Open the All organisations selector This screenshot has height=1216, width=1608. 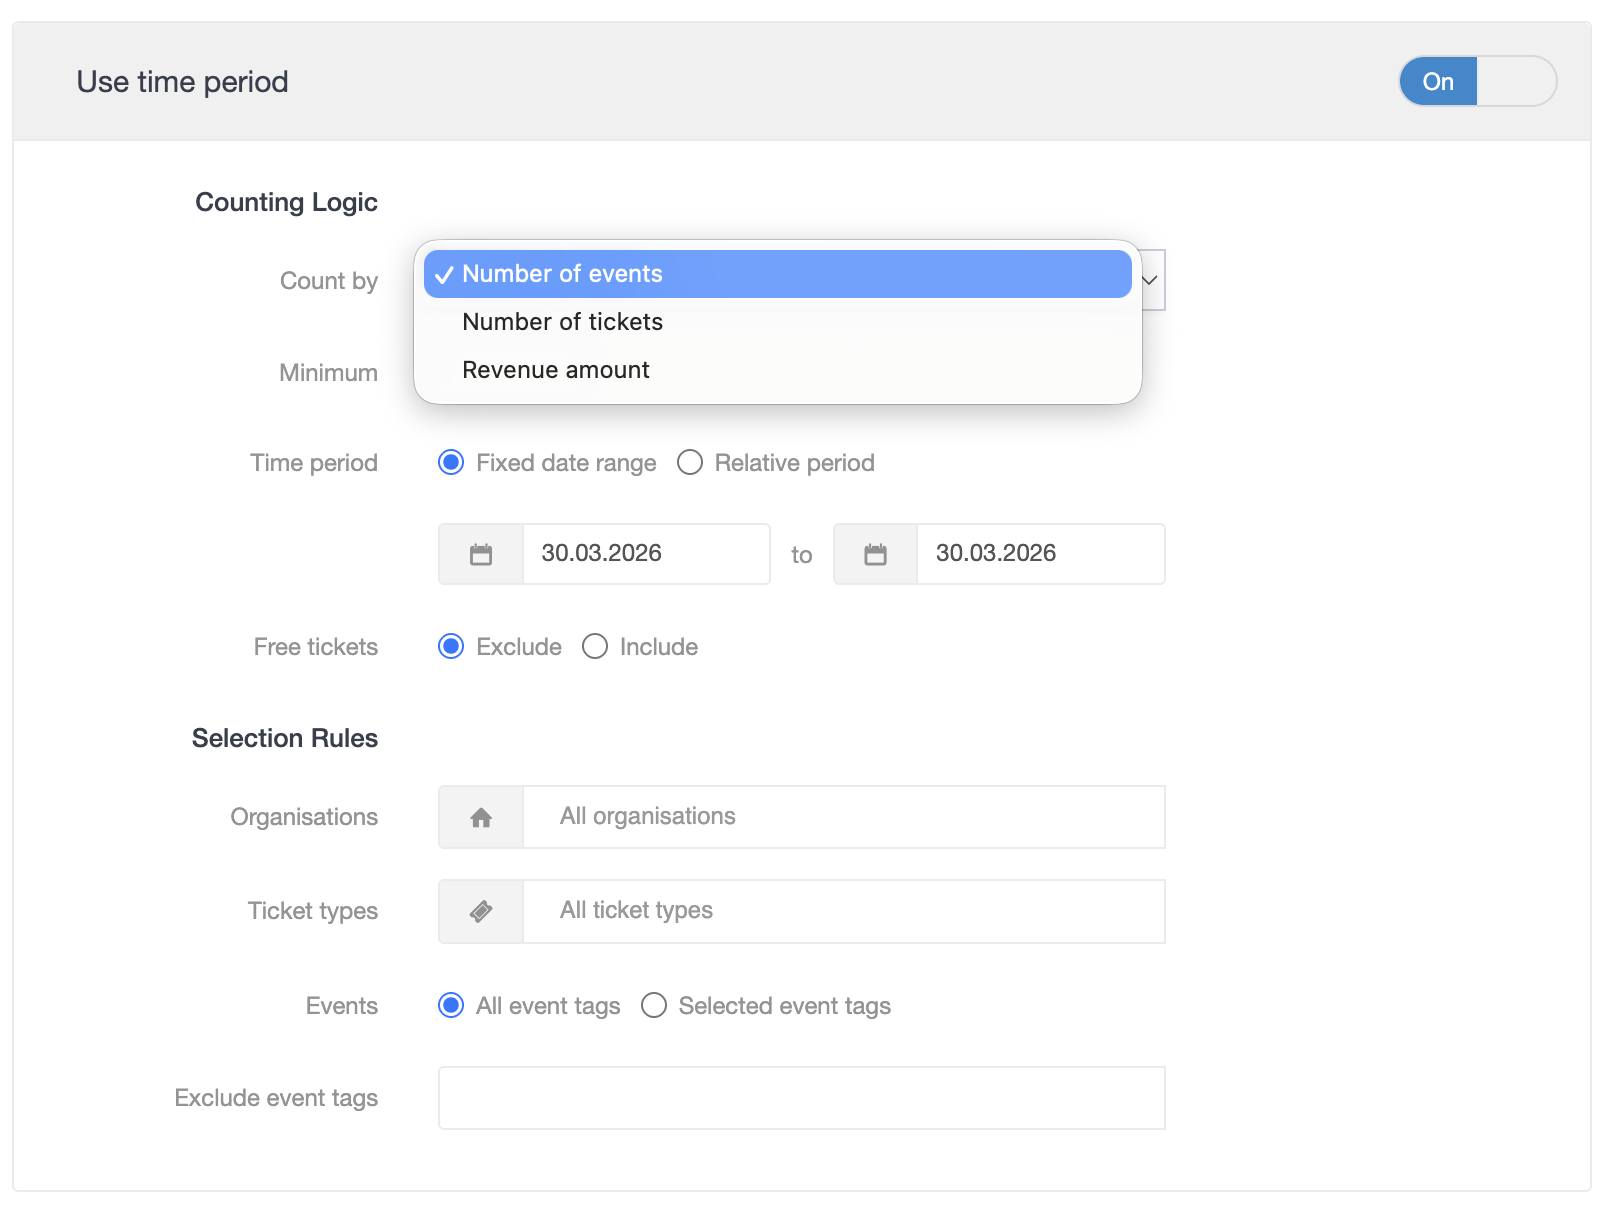click(843, 817)
